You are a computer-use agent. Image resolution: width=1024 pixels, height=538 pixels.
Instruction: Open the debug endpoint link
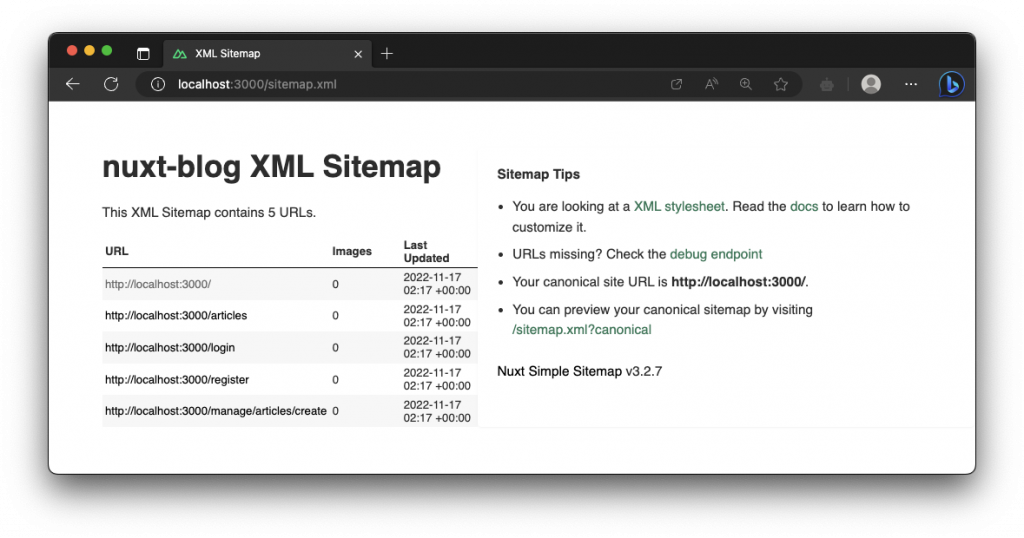pos(716,254)
